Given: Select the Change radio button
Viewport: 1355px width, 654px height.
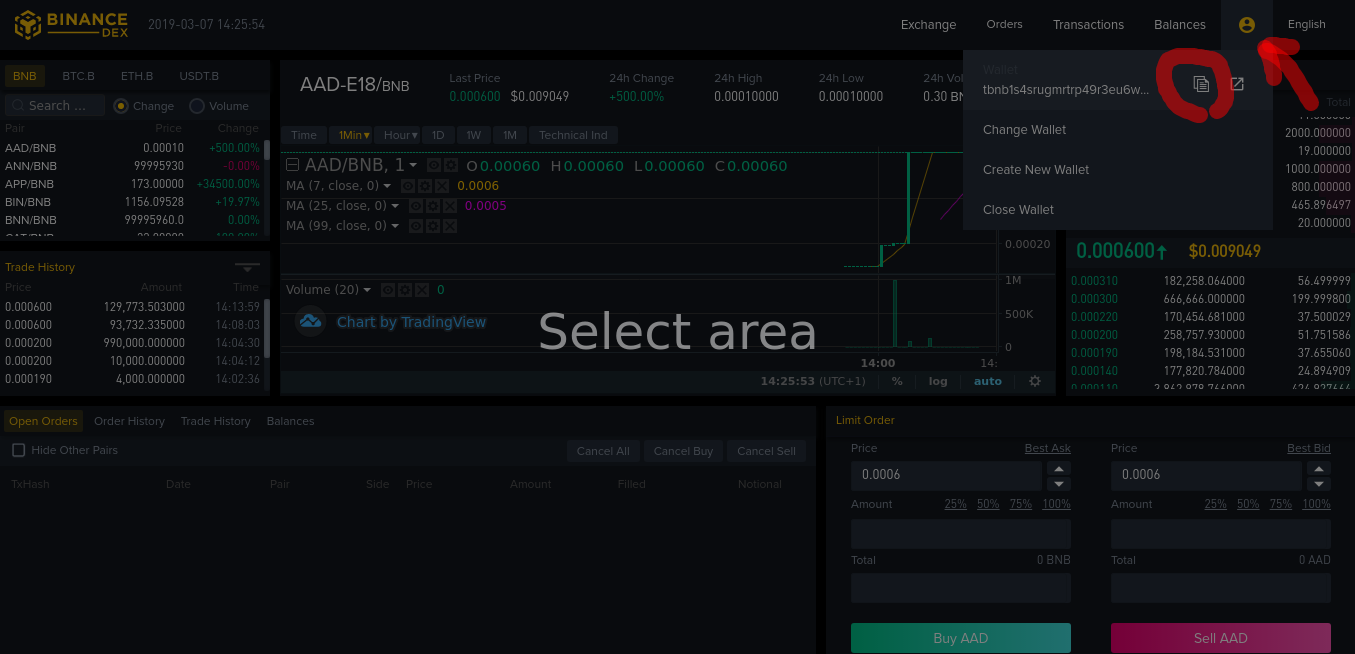Looking at the screenshot, I should [x=121, y=106].
